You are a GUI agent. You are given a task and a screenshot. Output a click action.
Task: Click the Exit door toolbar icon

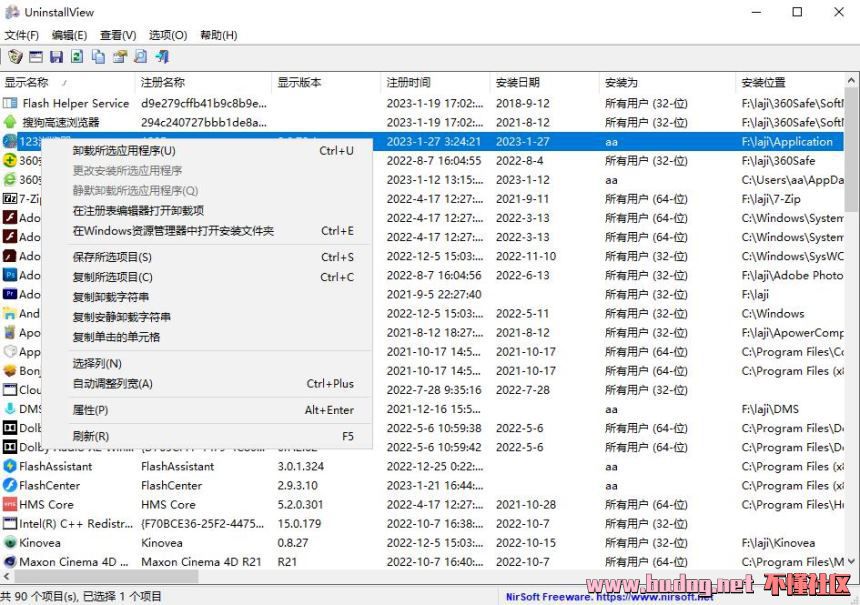162,56
